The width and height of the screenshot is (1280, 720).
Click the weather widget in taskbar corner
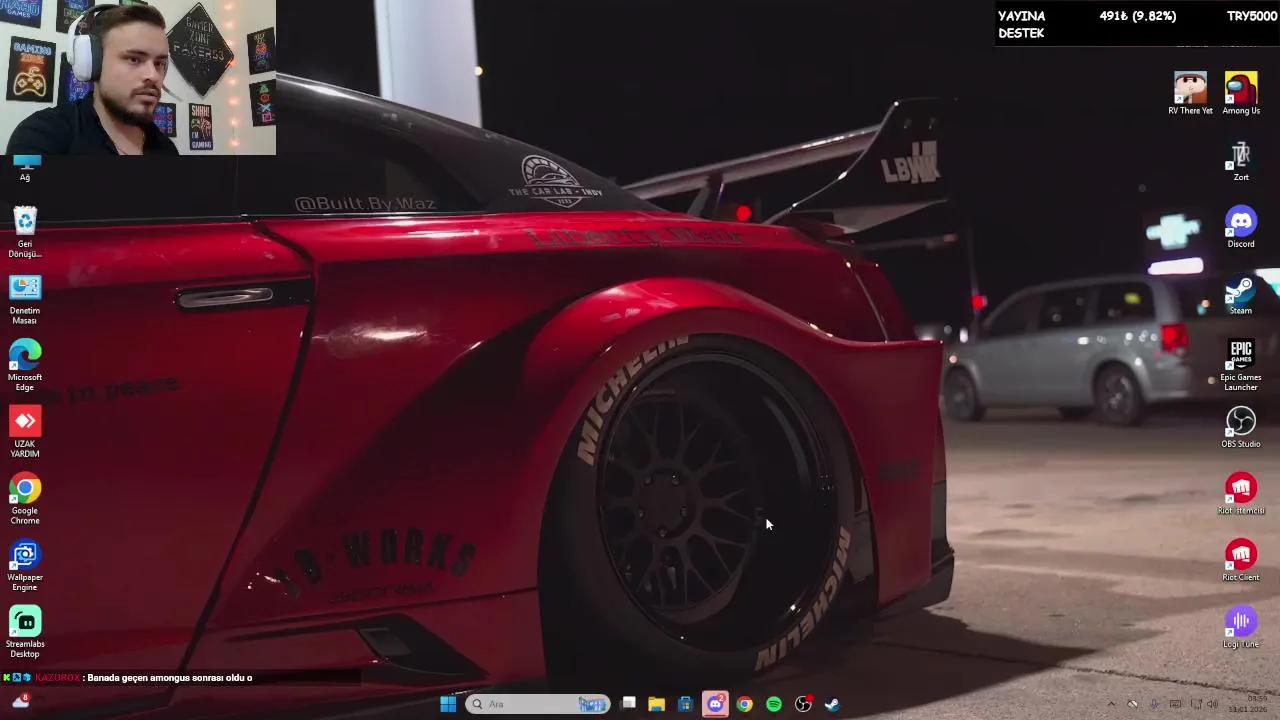[x=19, y=702]
